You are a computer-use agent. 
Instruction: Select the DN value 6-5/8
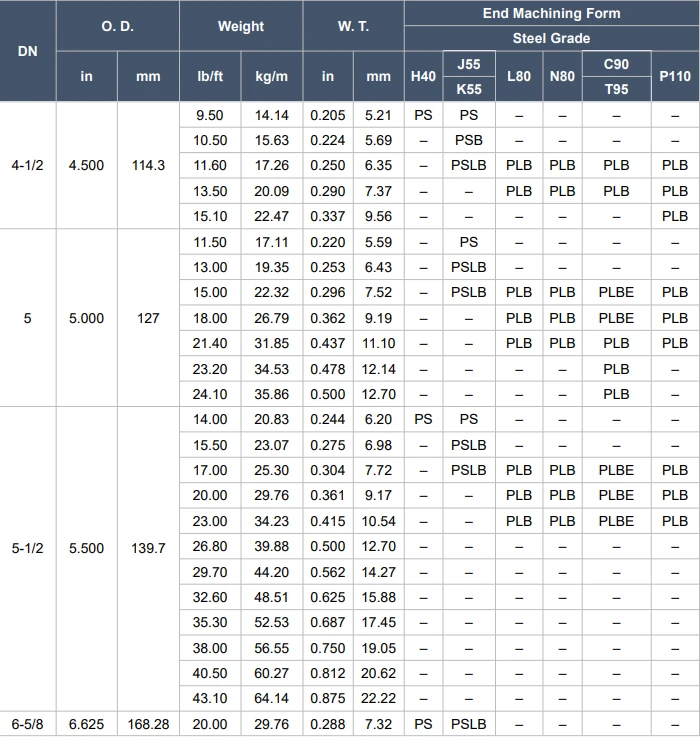[27, 724]
